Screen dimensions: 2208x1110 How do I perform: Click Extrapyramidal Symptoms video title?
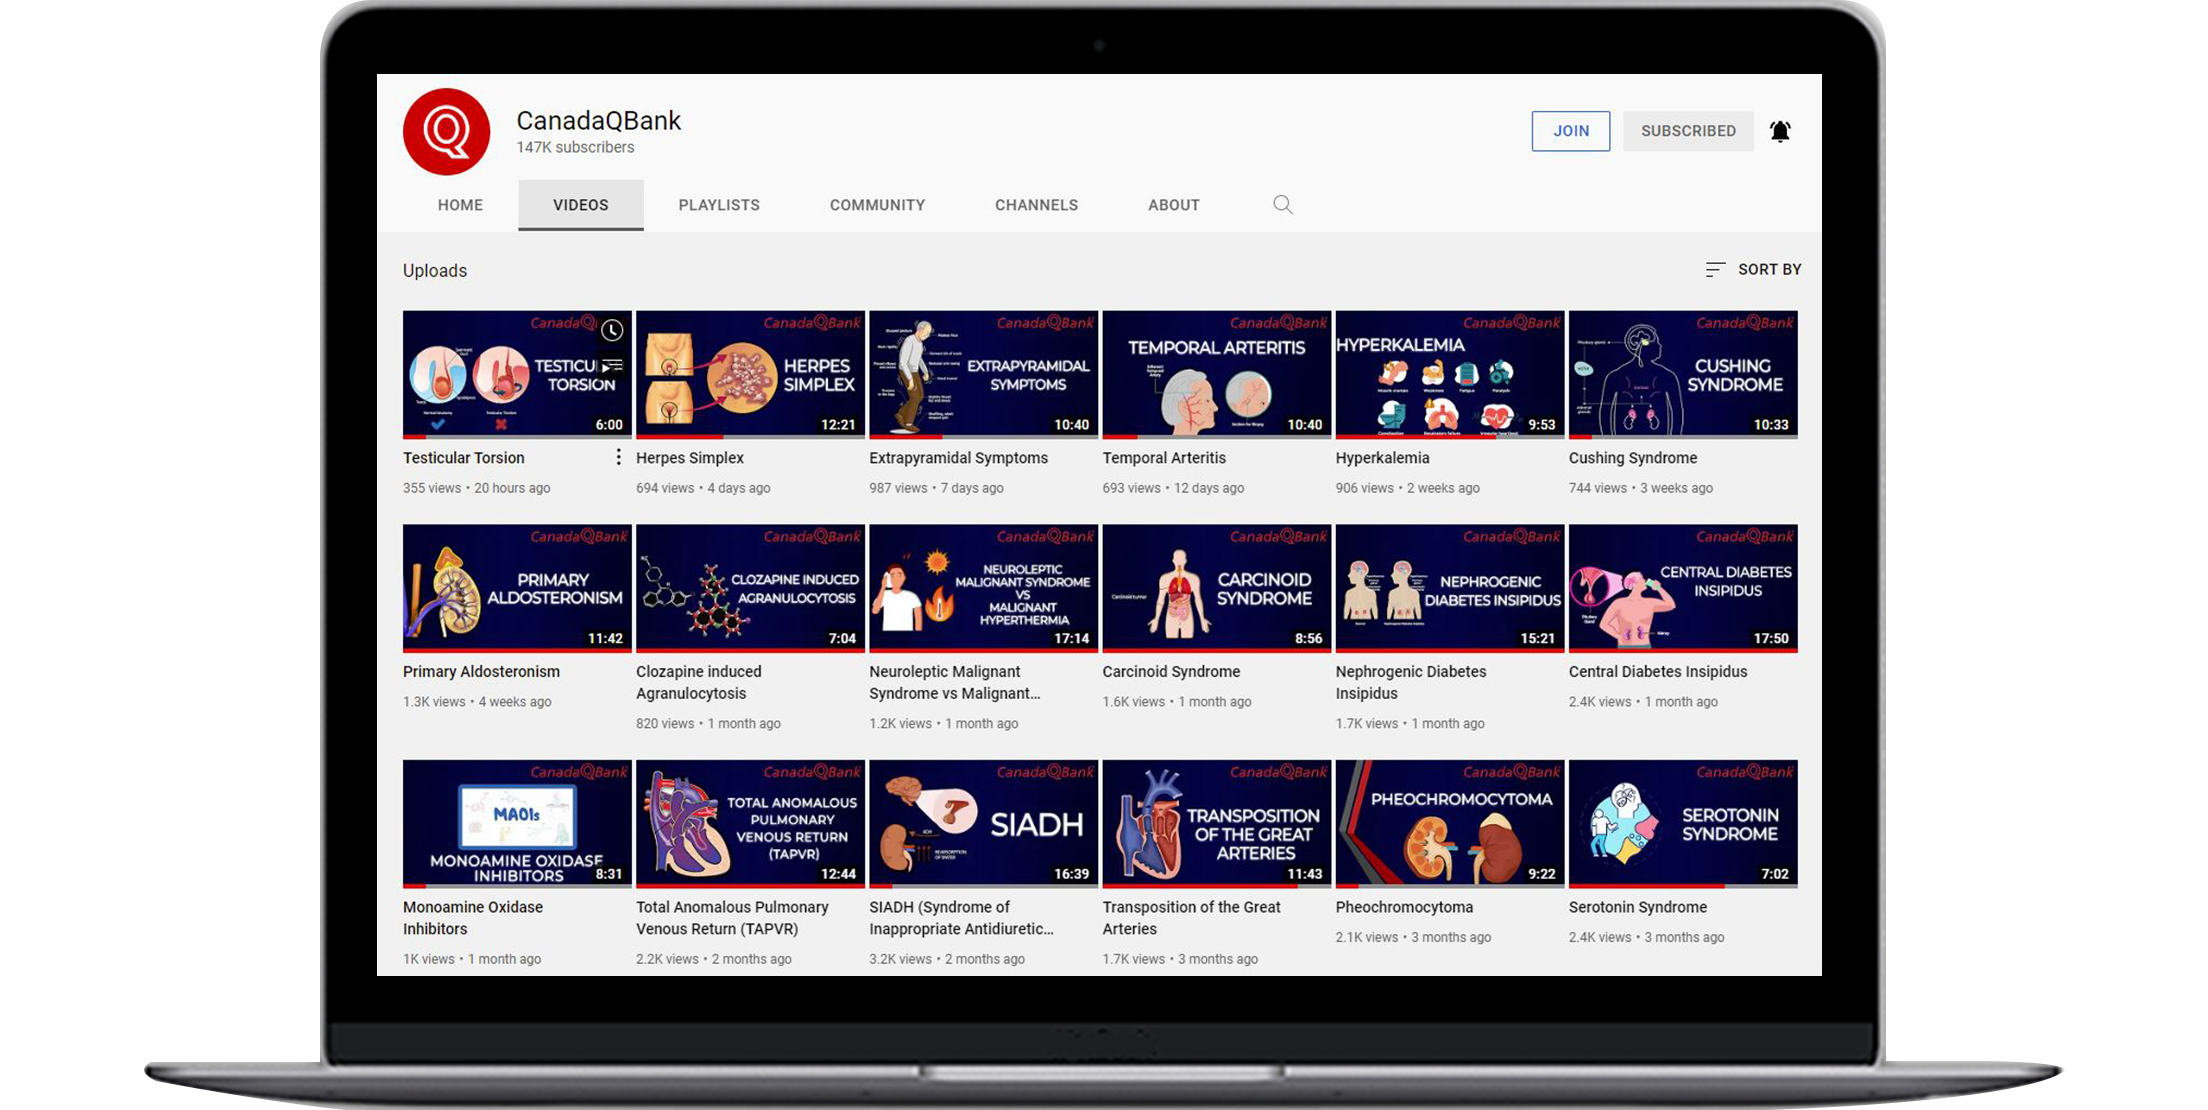(x=959, y=458)
